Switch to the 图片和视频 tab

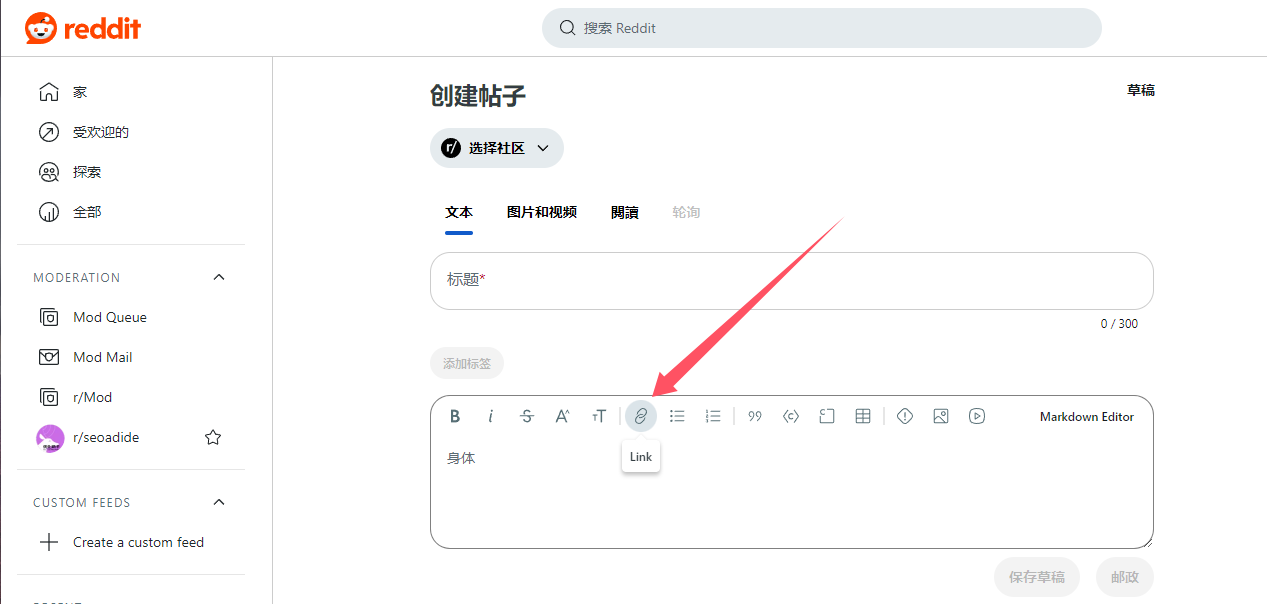pyautogui.click(x=542, y=212)
